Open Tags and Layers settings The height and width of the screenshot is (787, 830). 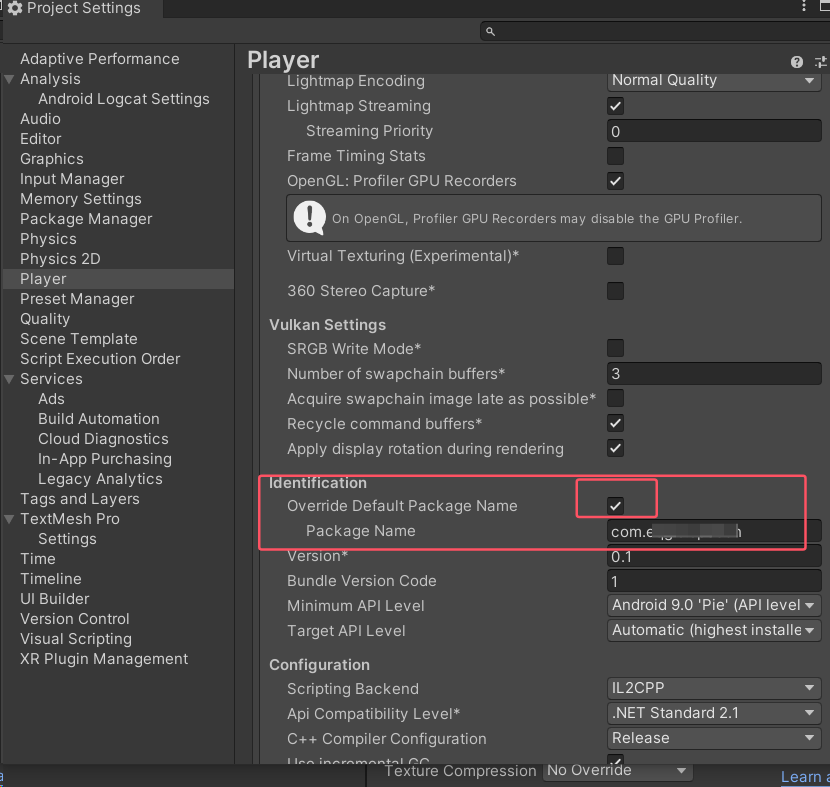pyautogui.click(x=79, y=499)
